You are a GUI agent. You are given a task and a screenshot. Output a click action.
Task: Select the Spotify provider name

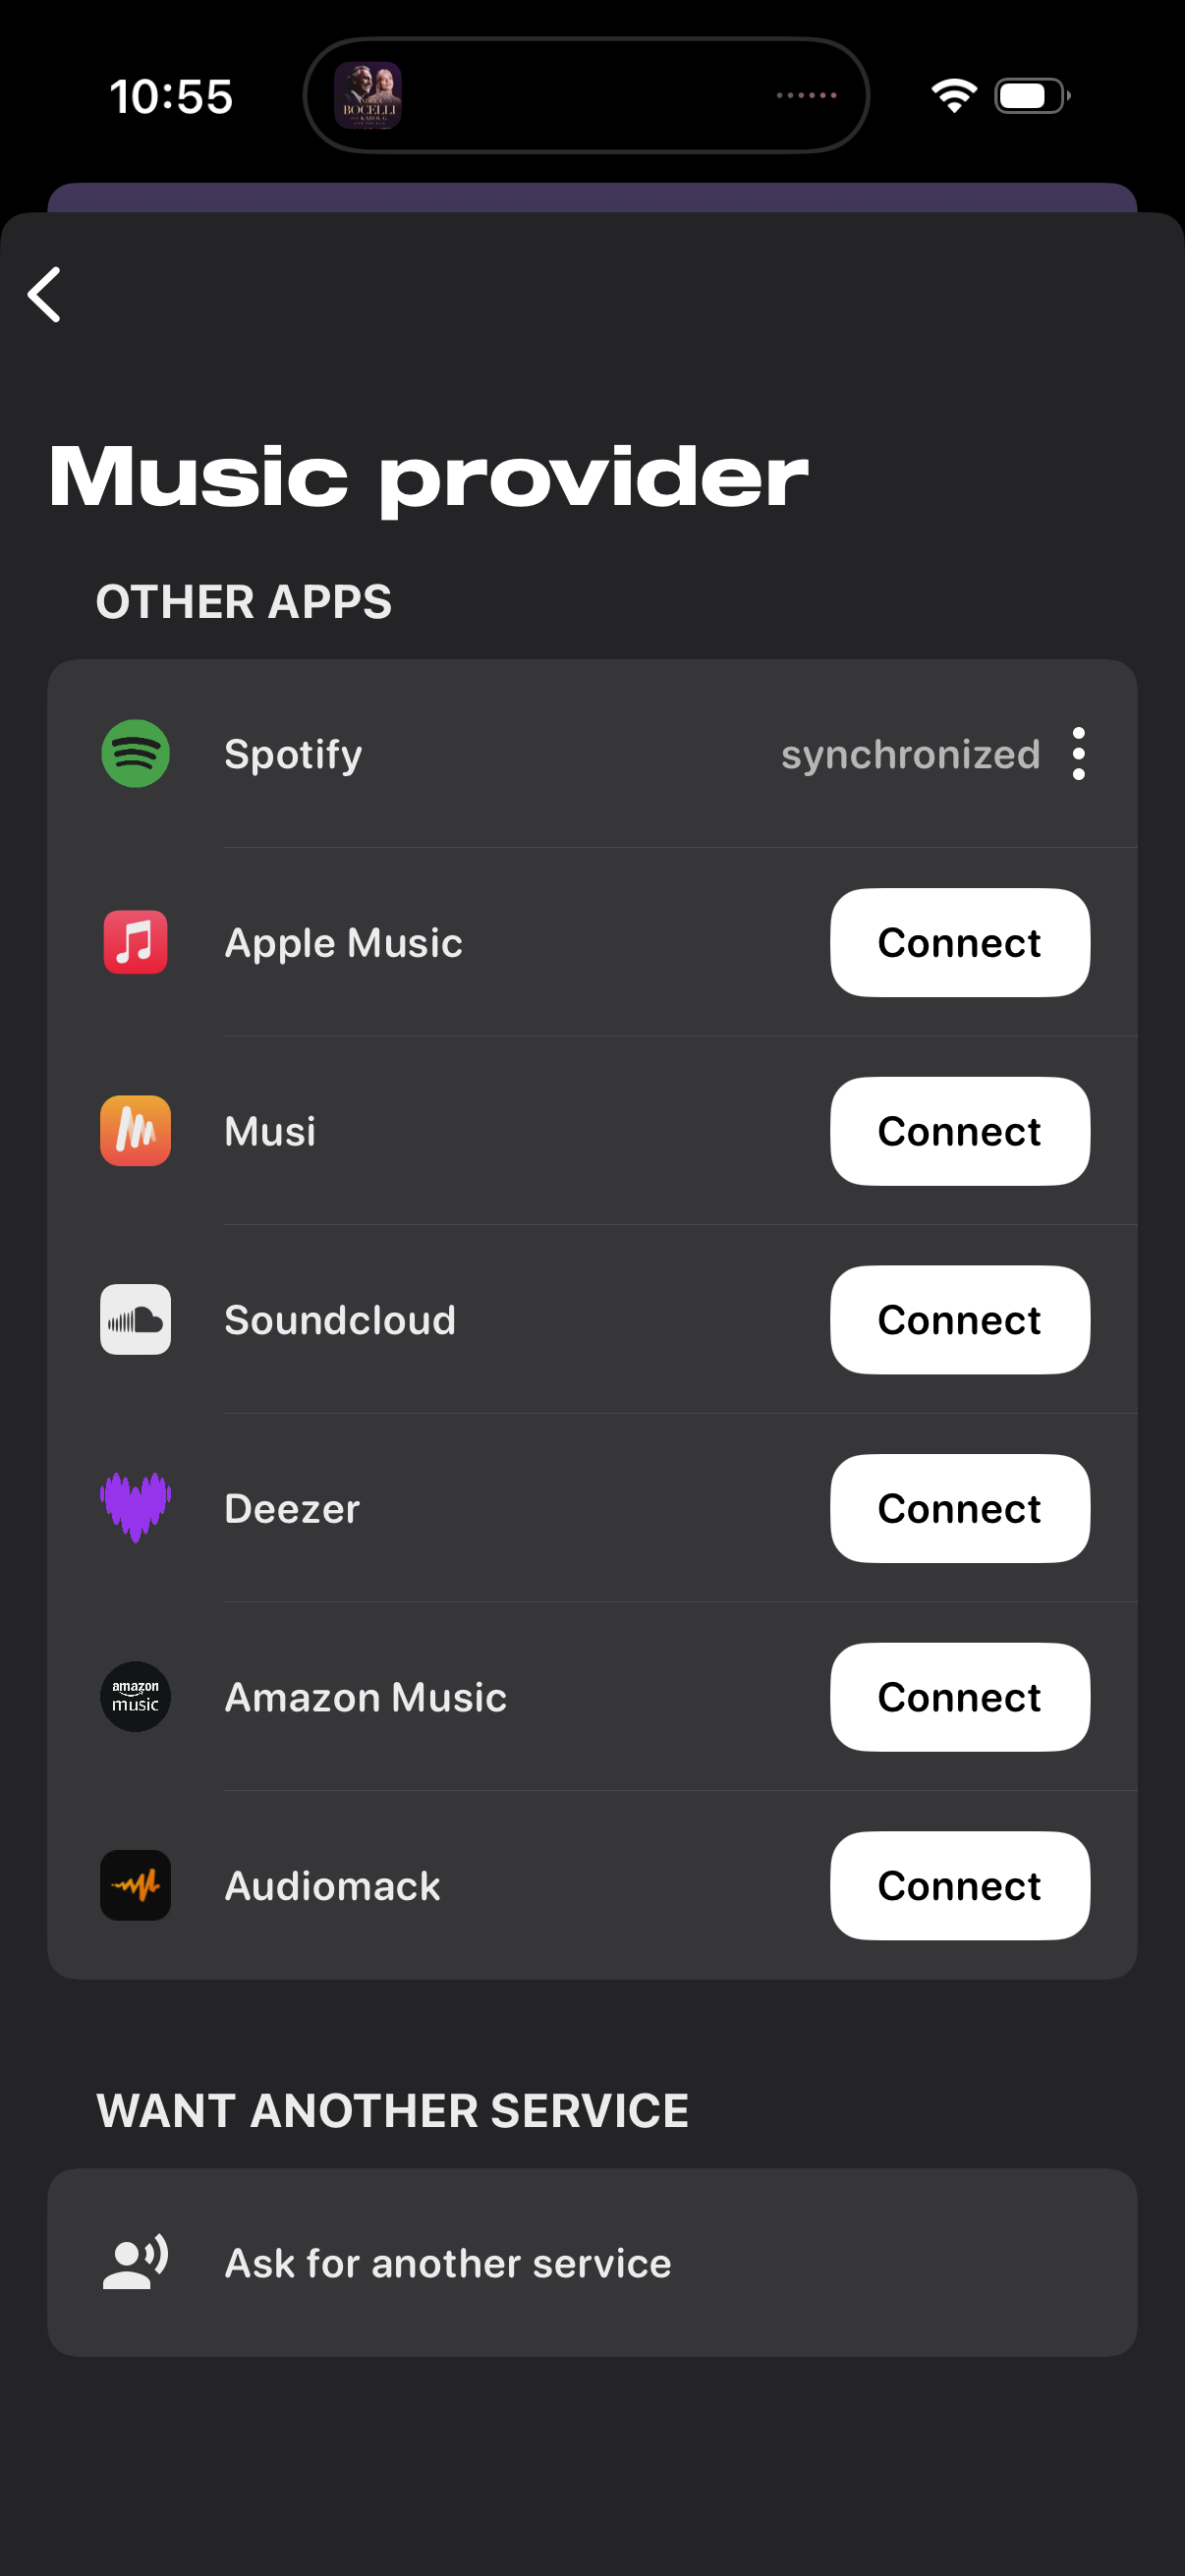tap(293, 754)
